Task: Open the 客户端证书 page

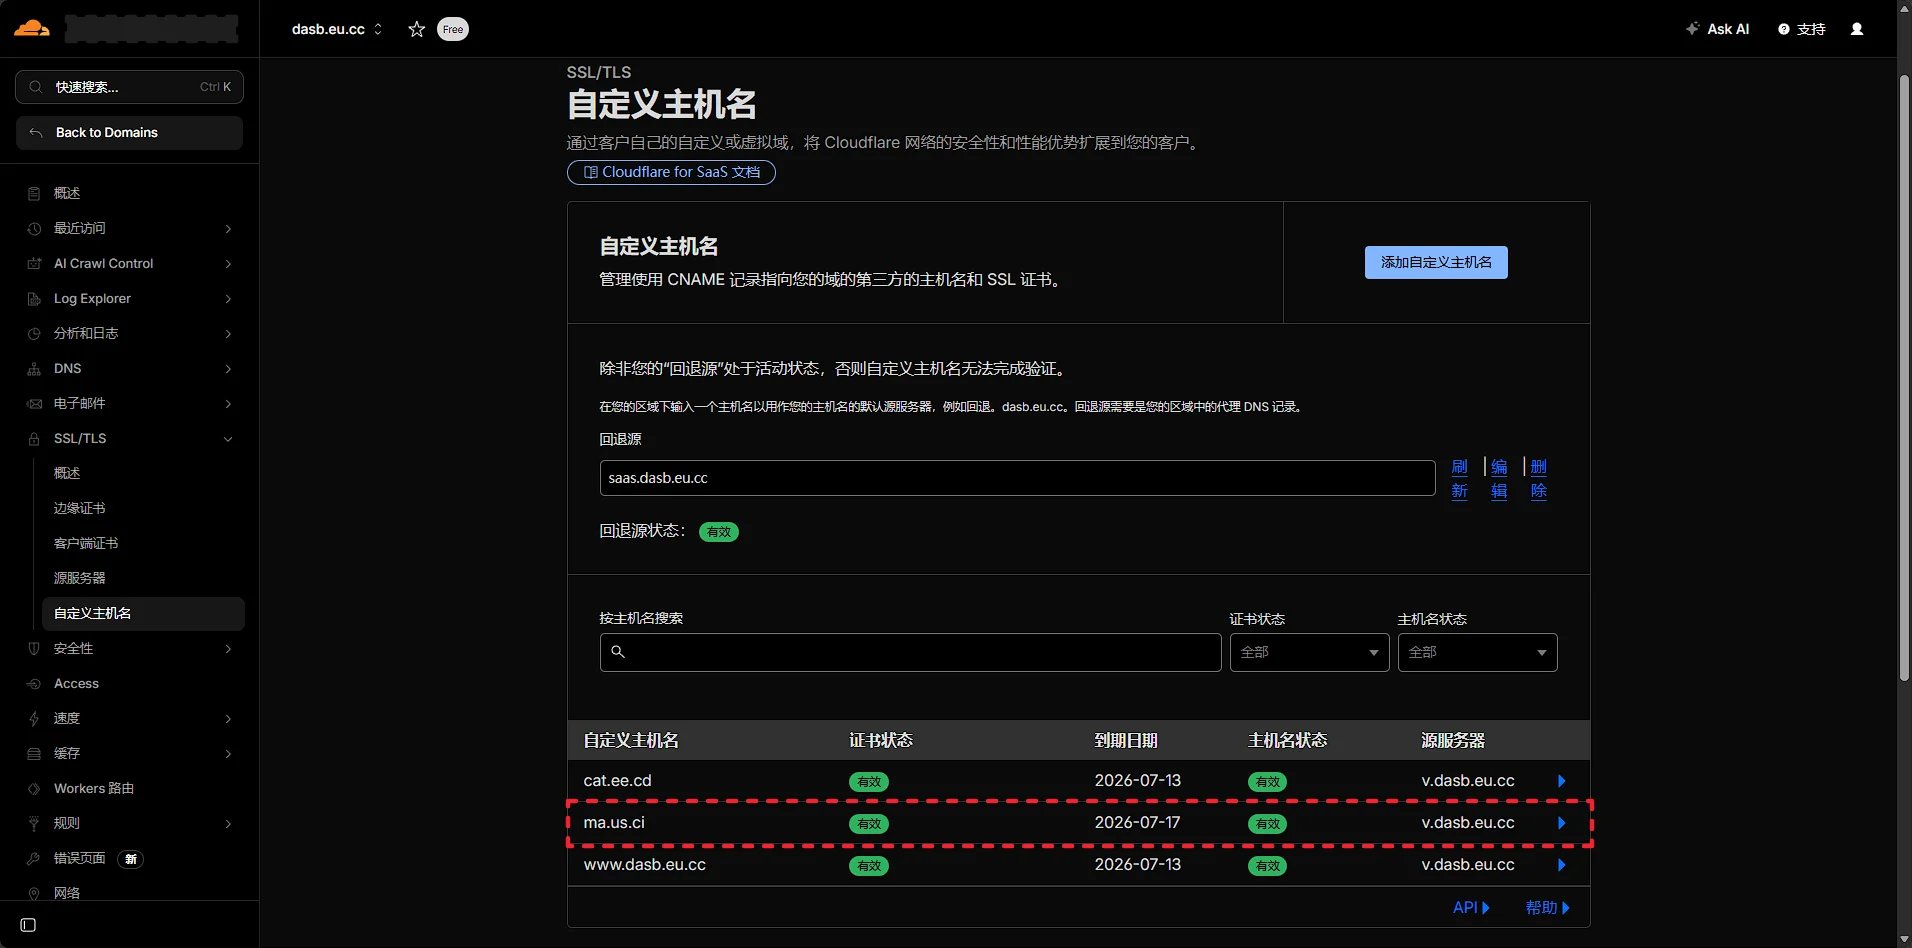Action: pyautogui.click(x=86, y=543)
